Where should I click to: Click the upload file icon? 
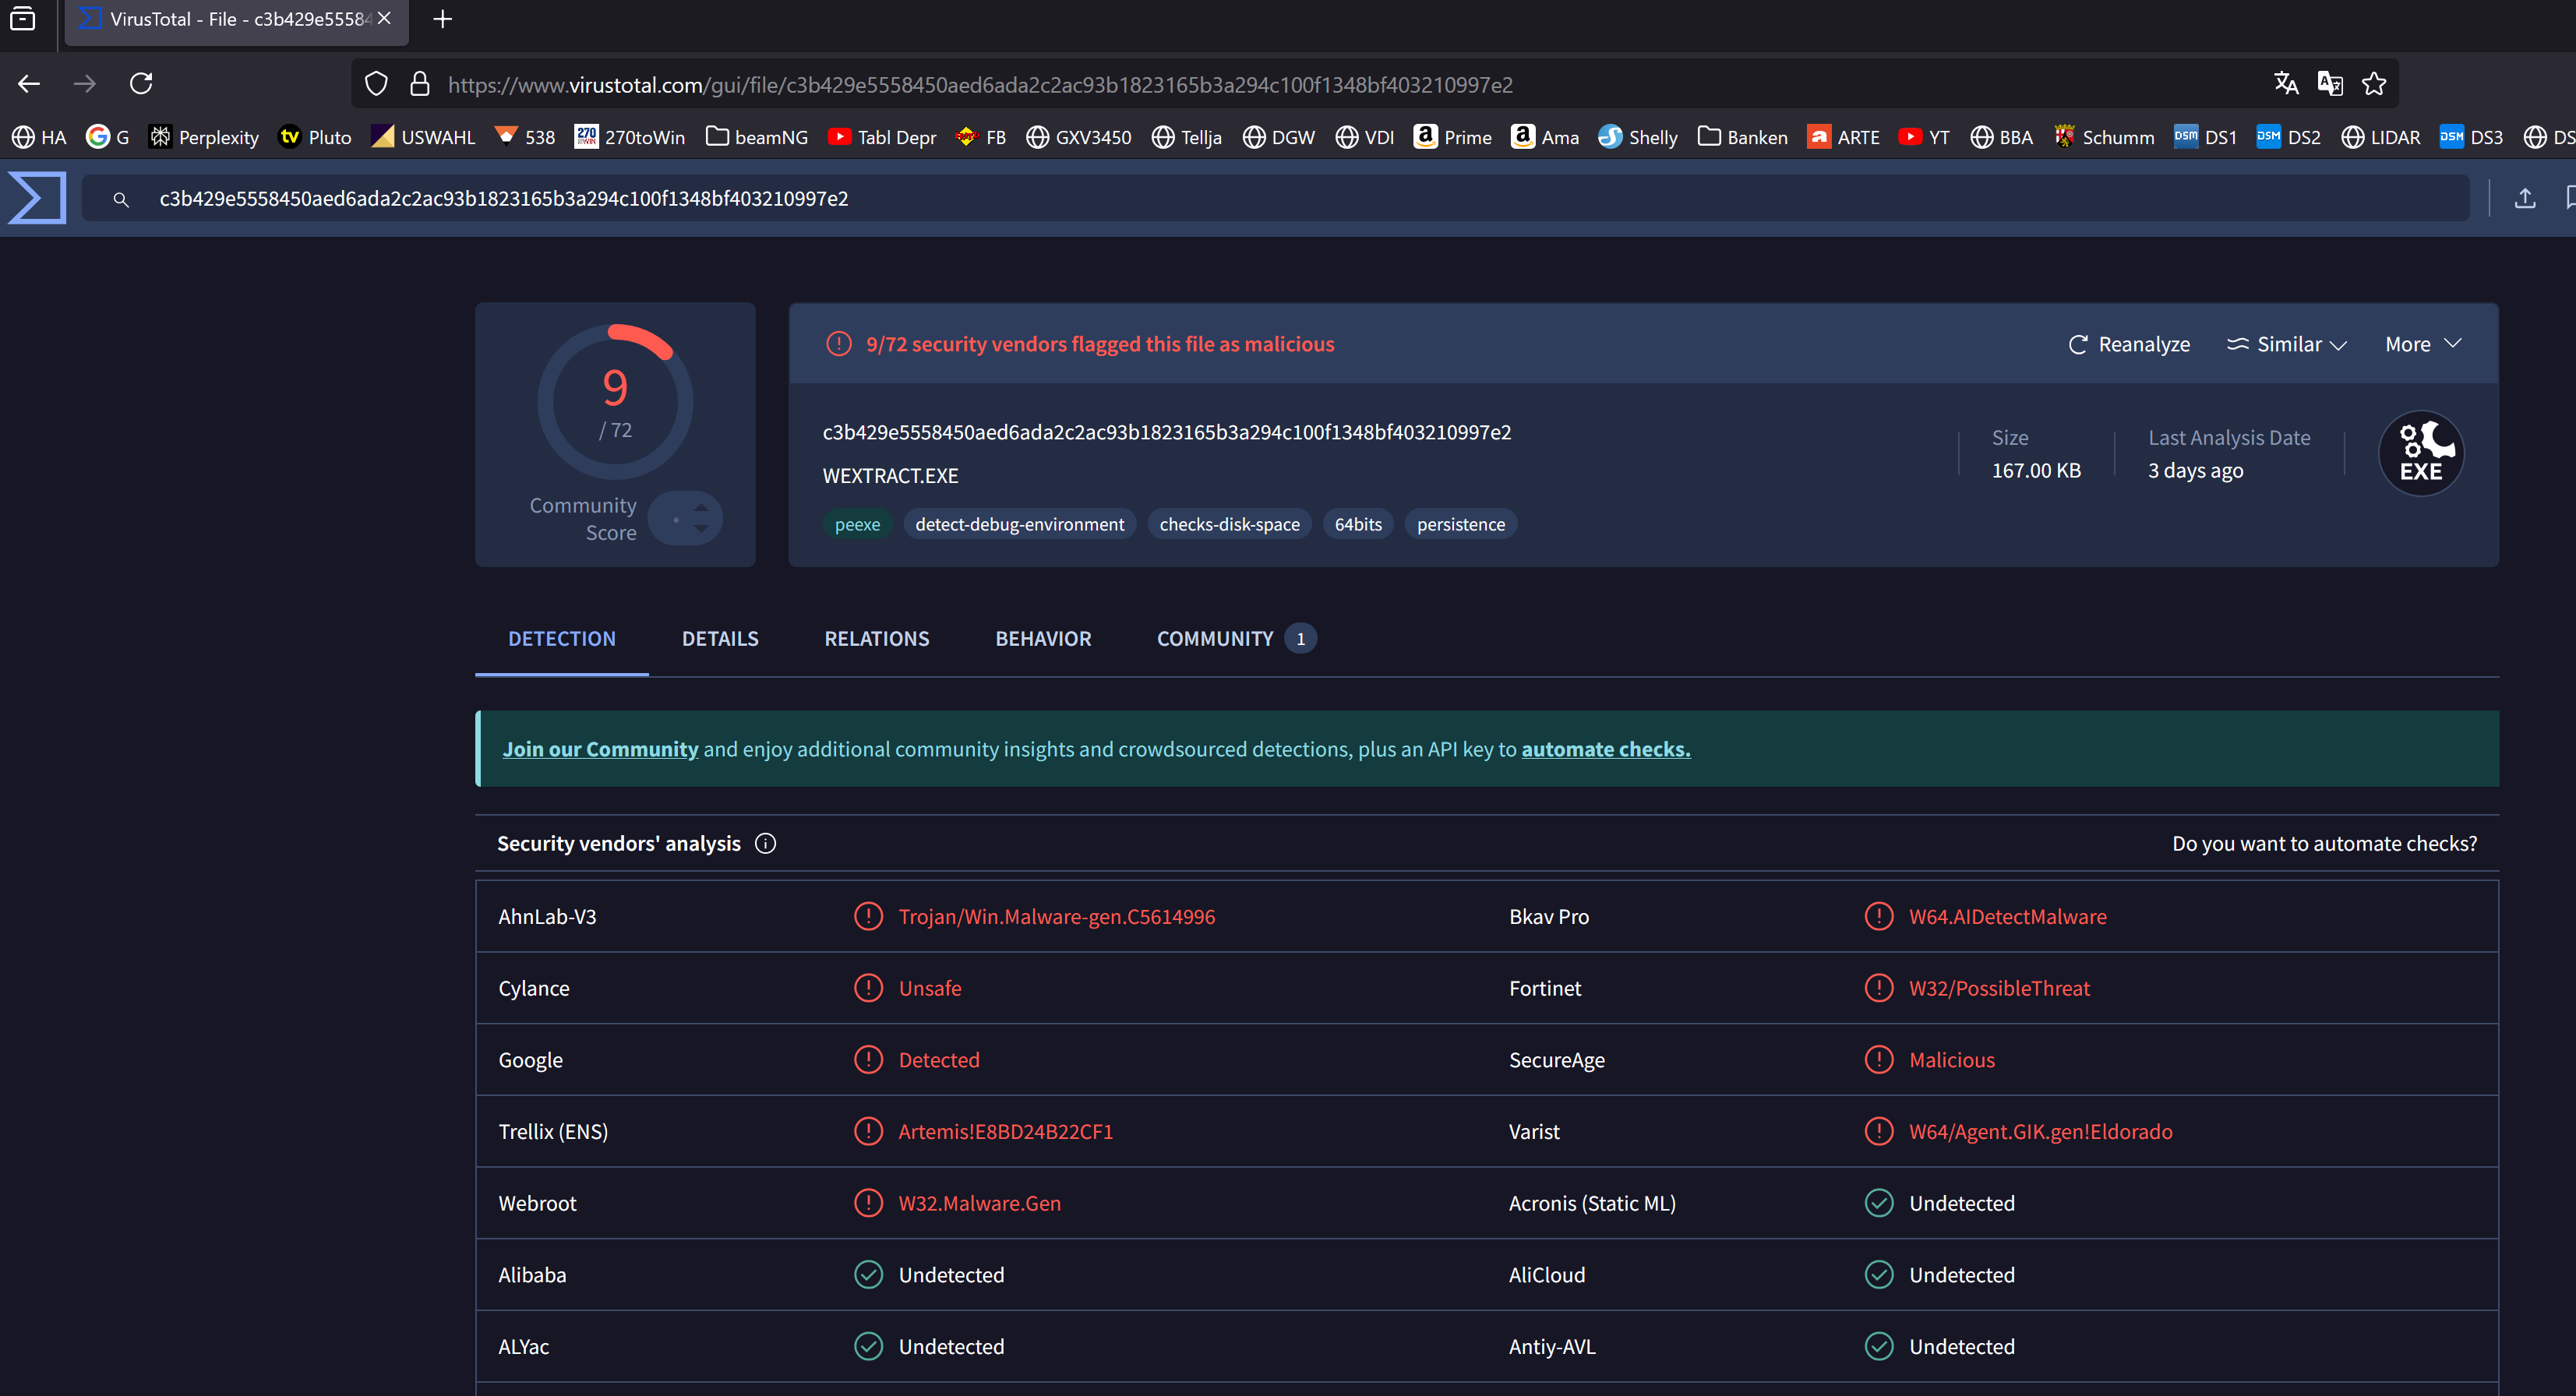[x=2524, y=198]
